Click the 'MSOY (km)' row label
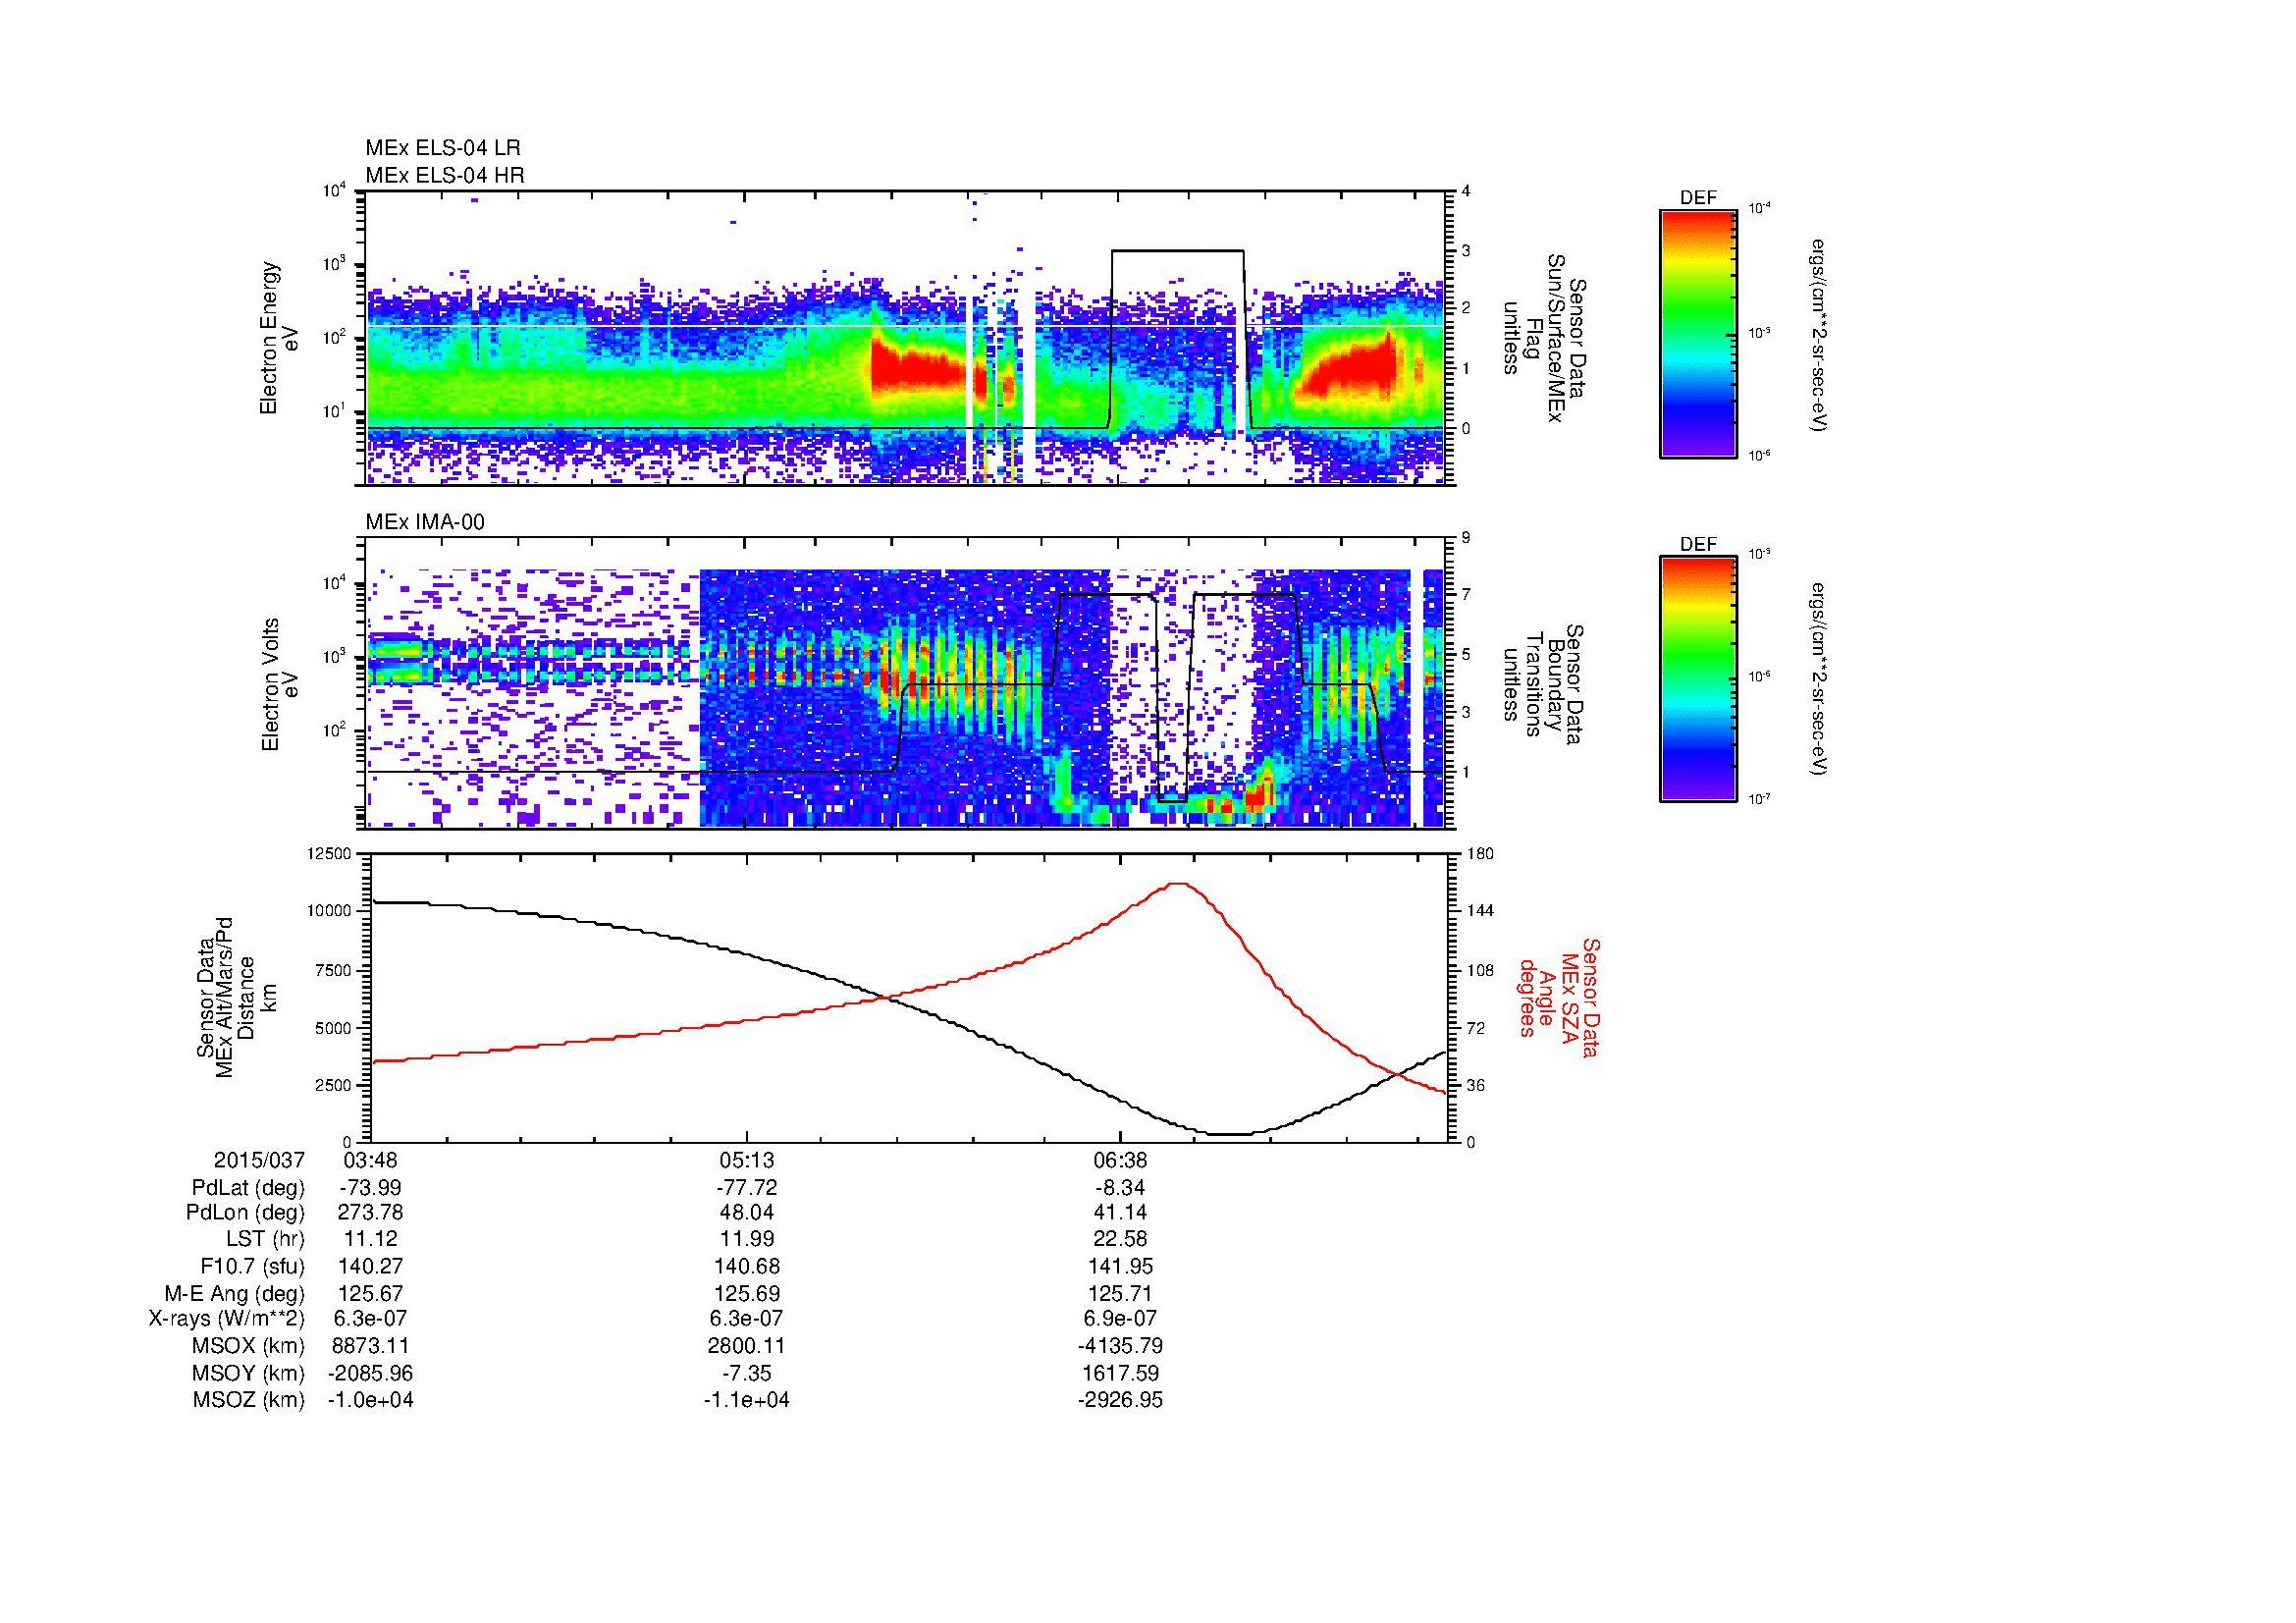This screenshot has width=2296, height=1623. (249, 1373)
